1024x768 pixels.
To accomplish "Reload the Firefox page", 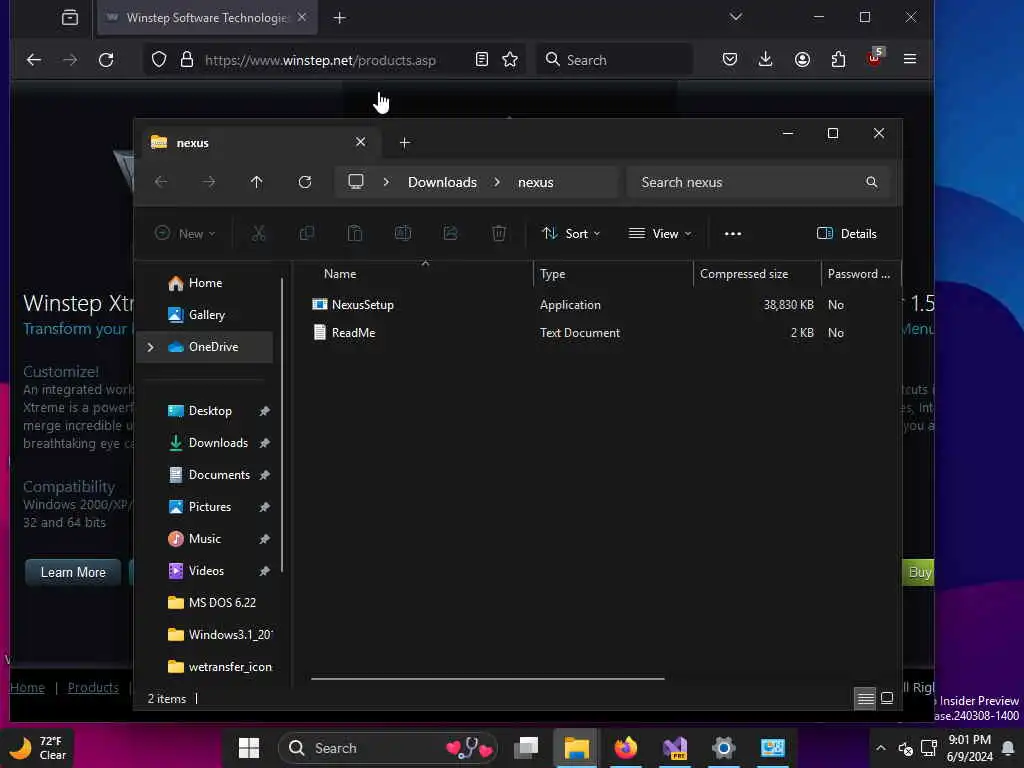I will coord(106,60).
